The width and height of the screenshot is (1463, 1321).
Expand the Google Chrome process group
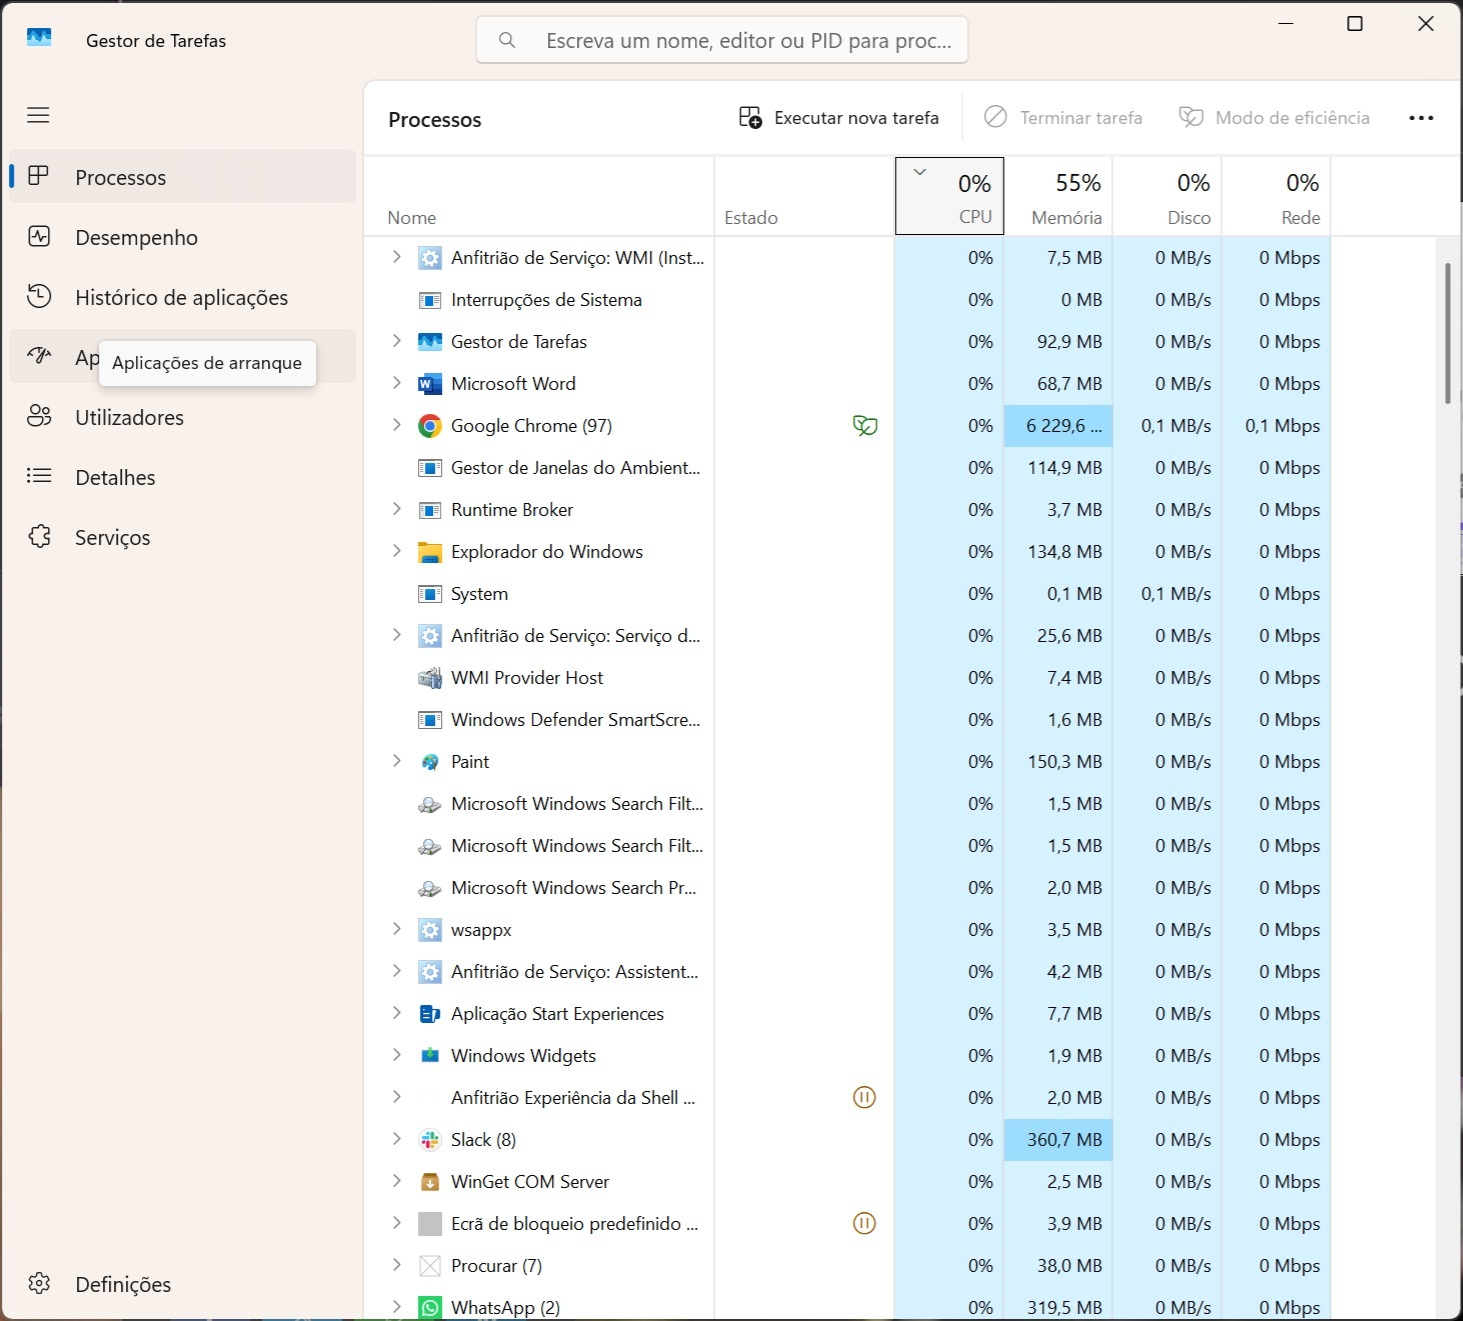click(x=396, y=425)
